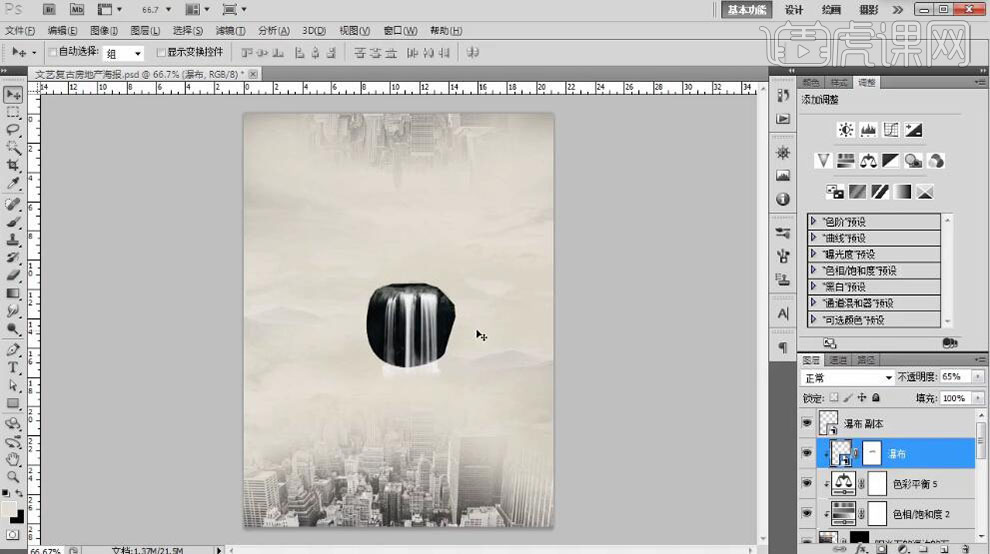
Task: Select the Crop tool
Action: tap(13, 166)
